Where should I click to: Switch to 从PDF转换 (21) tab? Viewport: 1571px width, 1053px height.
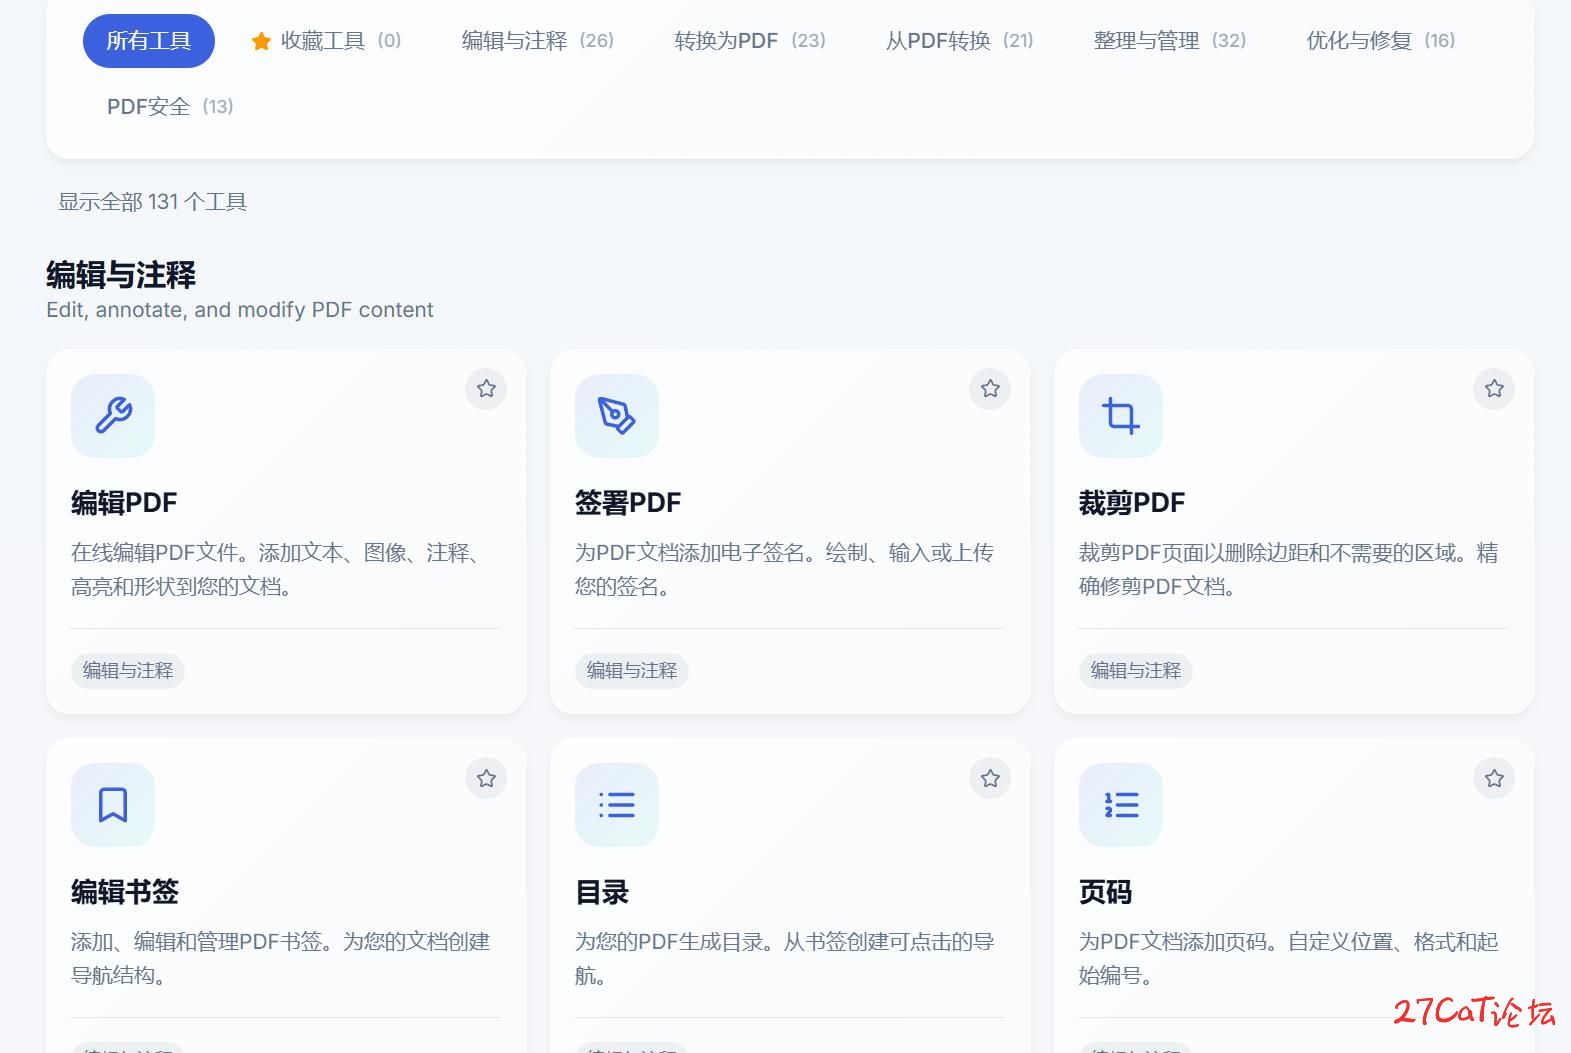coord(960,41)
